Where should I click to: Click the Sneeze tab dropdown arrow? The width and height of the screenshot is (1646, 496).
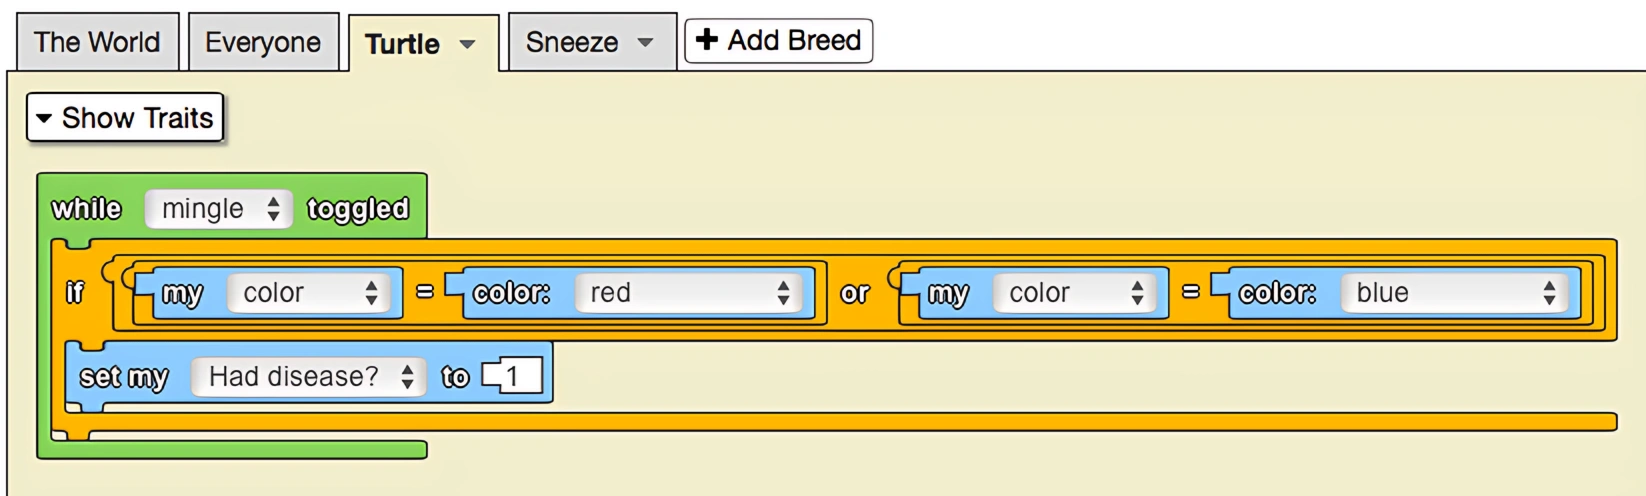coord(645,43)
